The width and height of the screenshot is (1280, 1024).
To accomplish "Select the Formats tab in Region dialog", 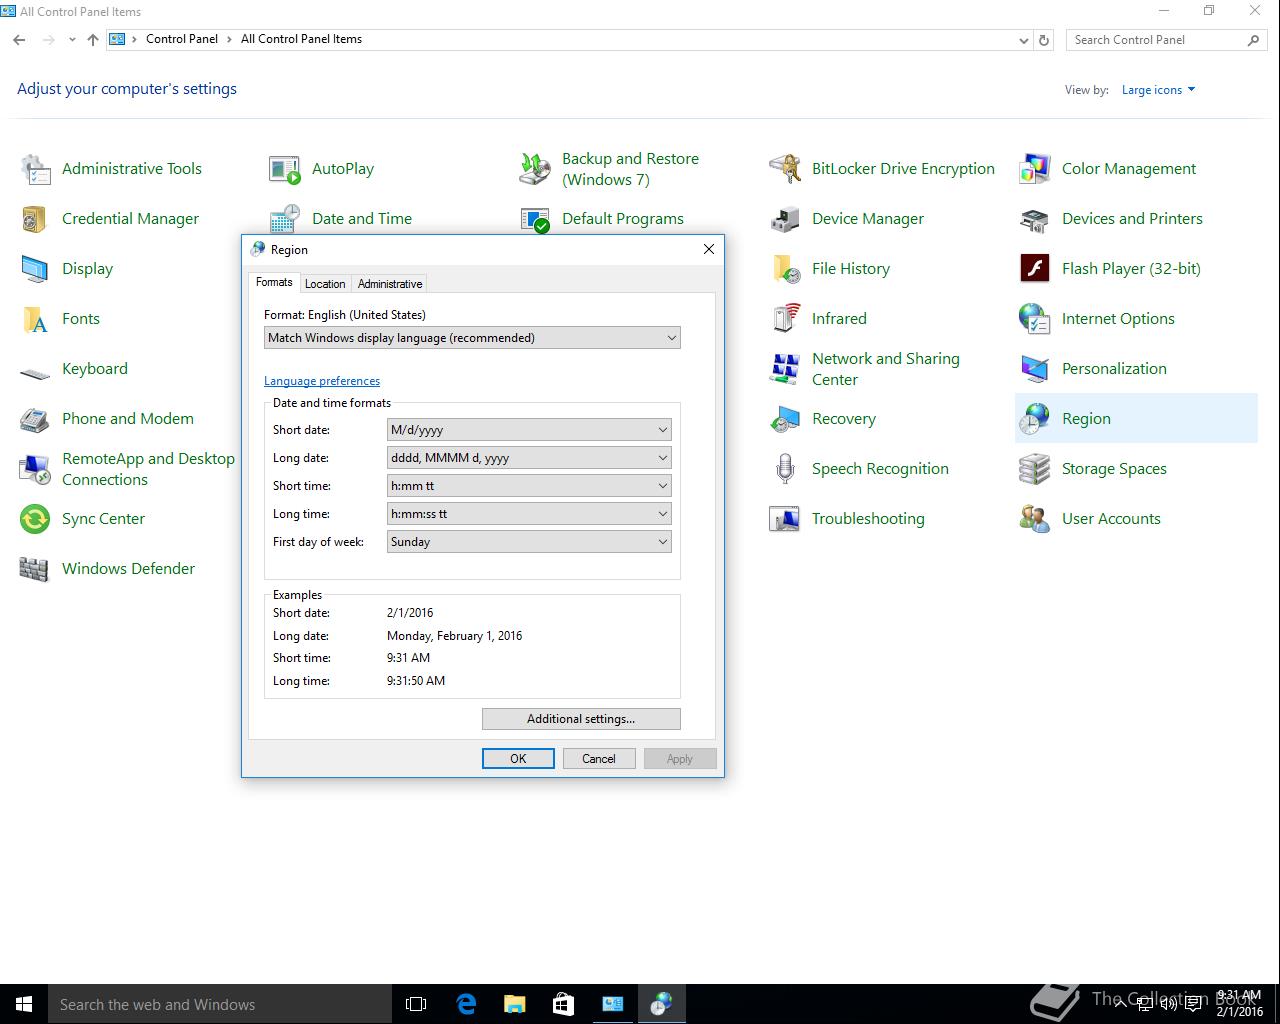I will (x=274, y=282).
